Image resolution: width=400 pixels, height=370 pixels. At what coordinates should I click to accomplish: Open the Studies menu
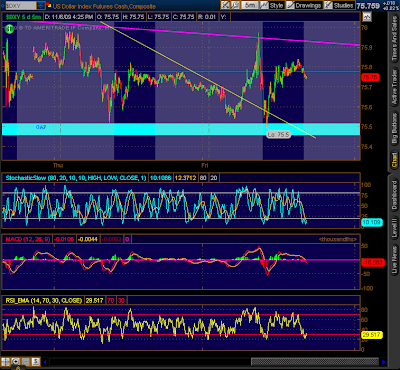339,5
